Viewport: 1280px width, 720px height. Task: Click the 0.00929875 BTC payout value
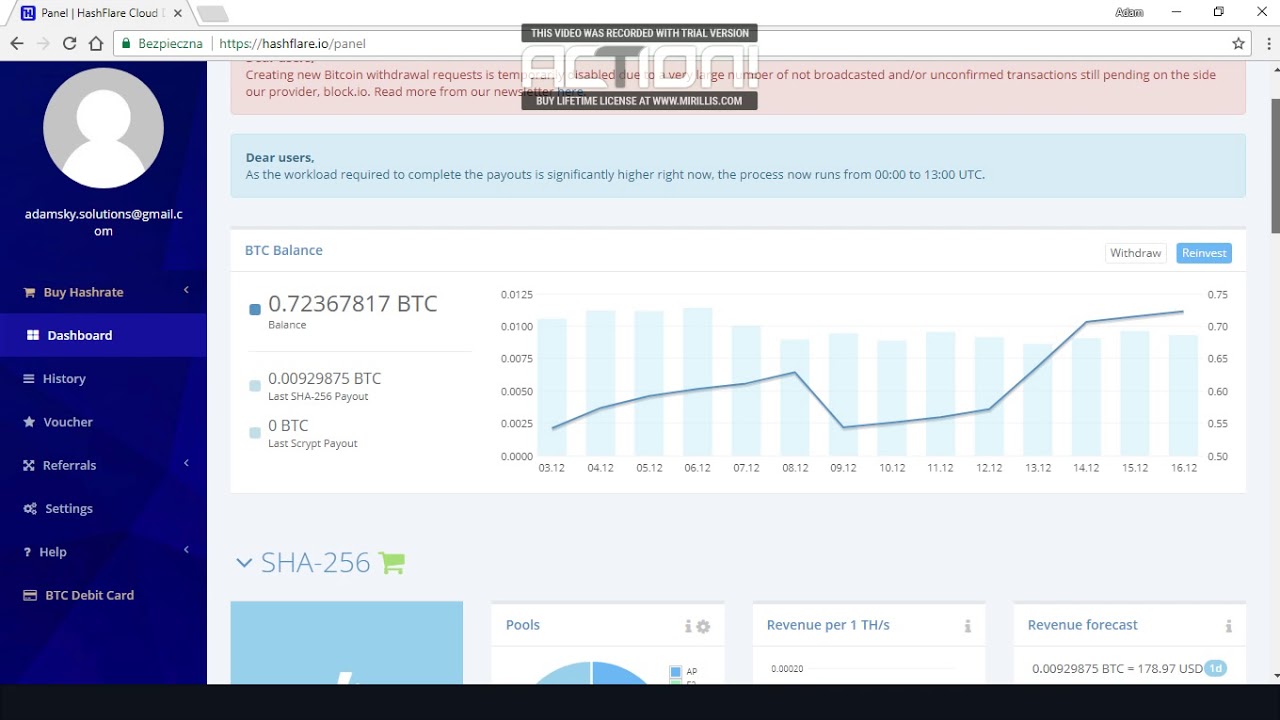(325, 379)
